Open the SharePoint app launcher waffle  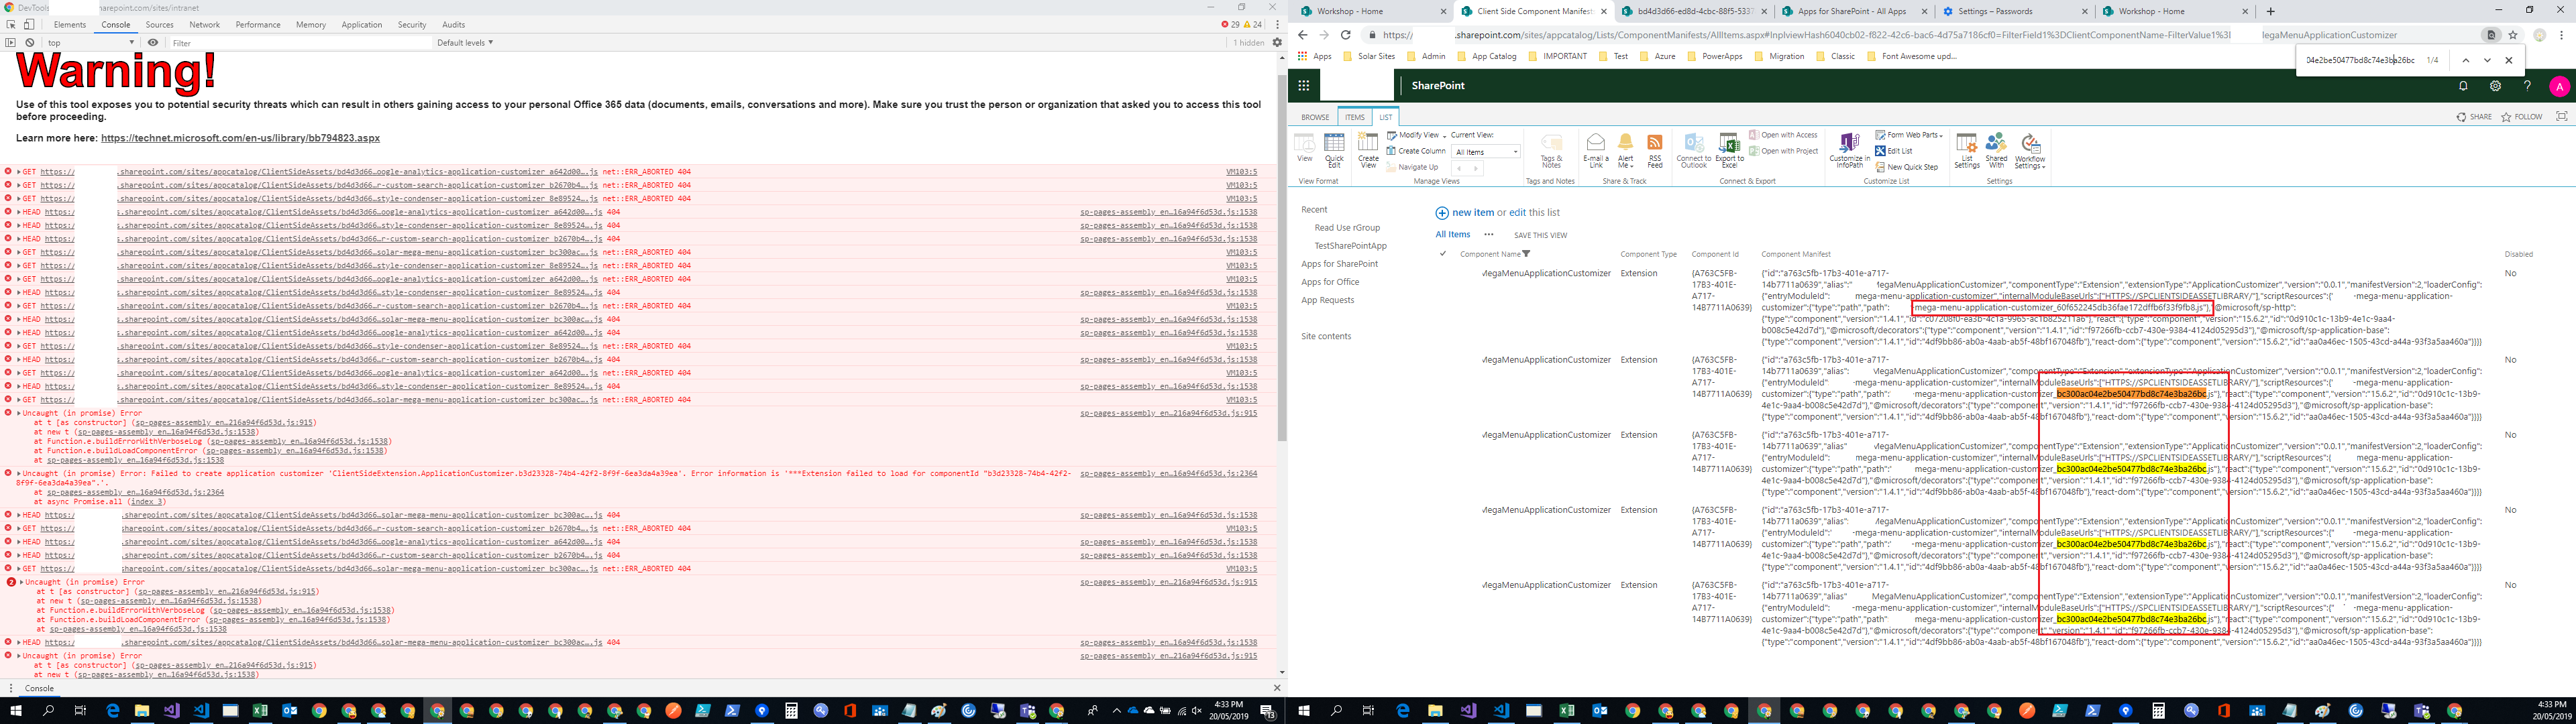point(1304,86)
